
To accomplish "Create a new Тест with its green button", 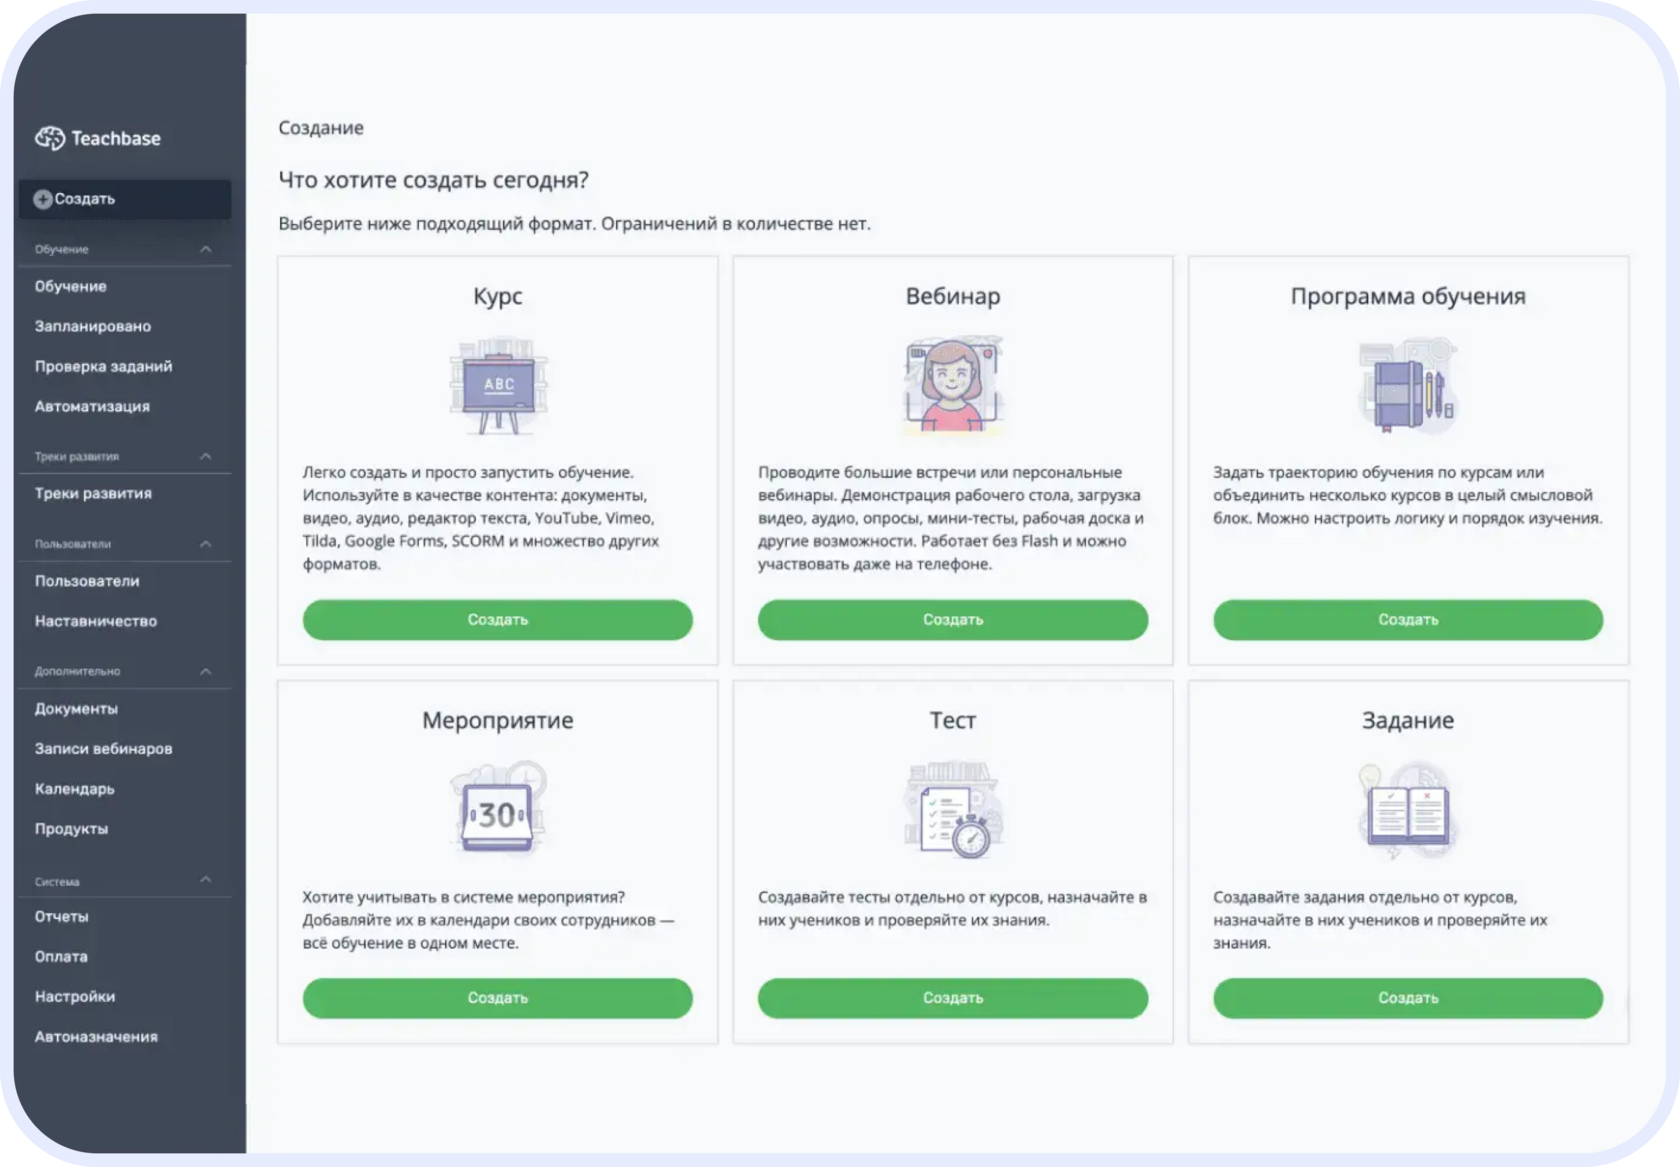I will (x=952, y=998).
